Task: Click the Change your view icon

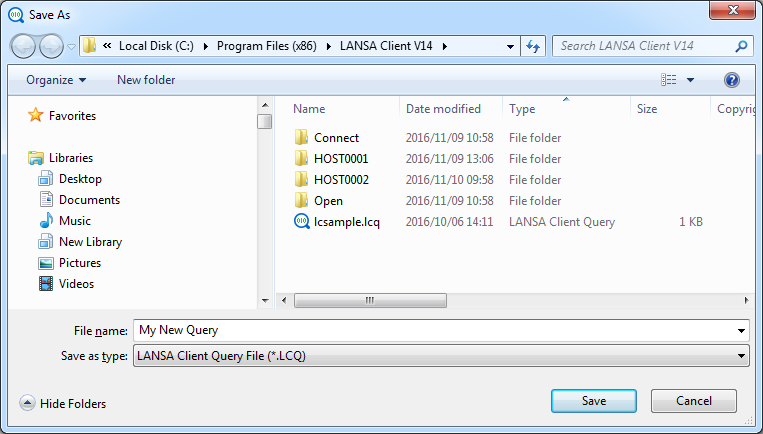Action: [x=669, y=80]
